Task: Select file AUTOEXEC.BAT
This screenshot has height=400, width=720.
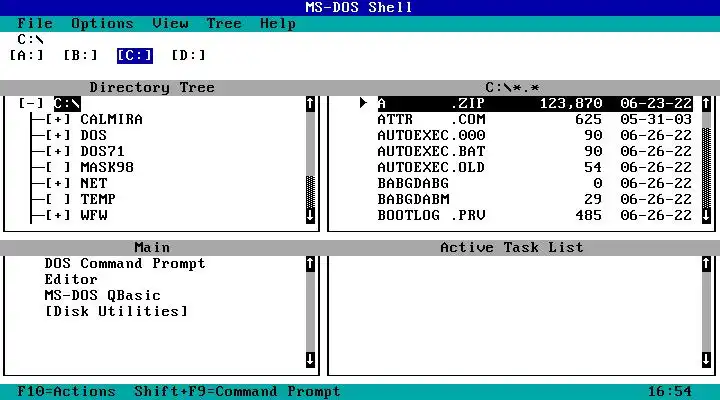Action: pos(535,152)
